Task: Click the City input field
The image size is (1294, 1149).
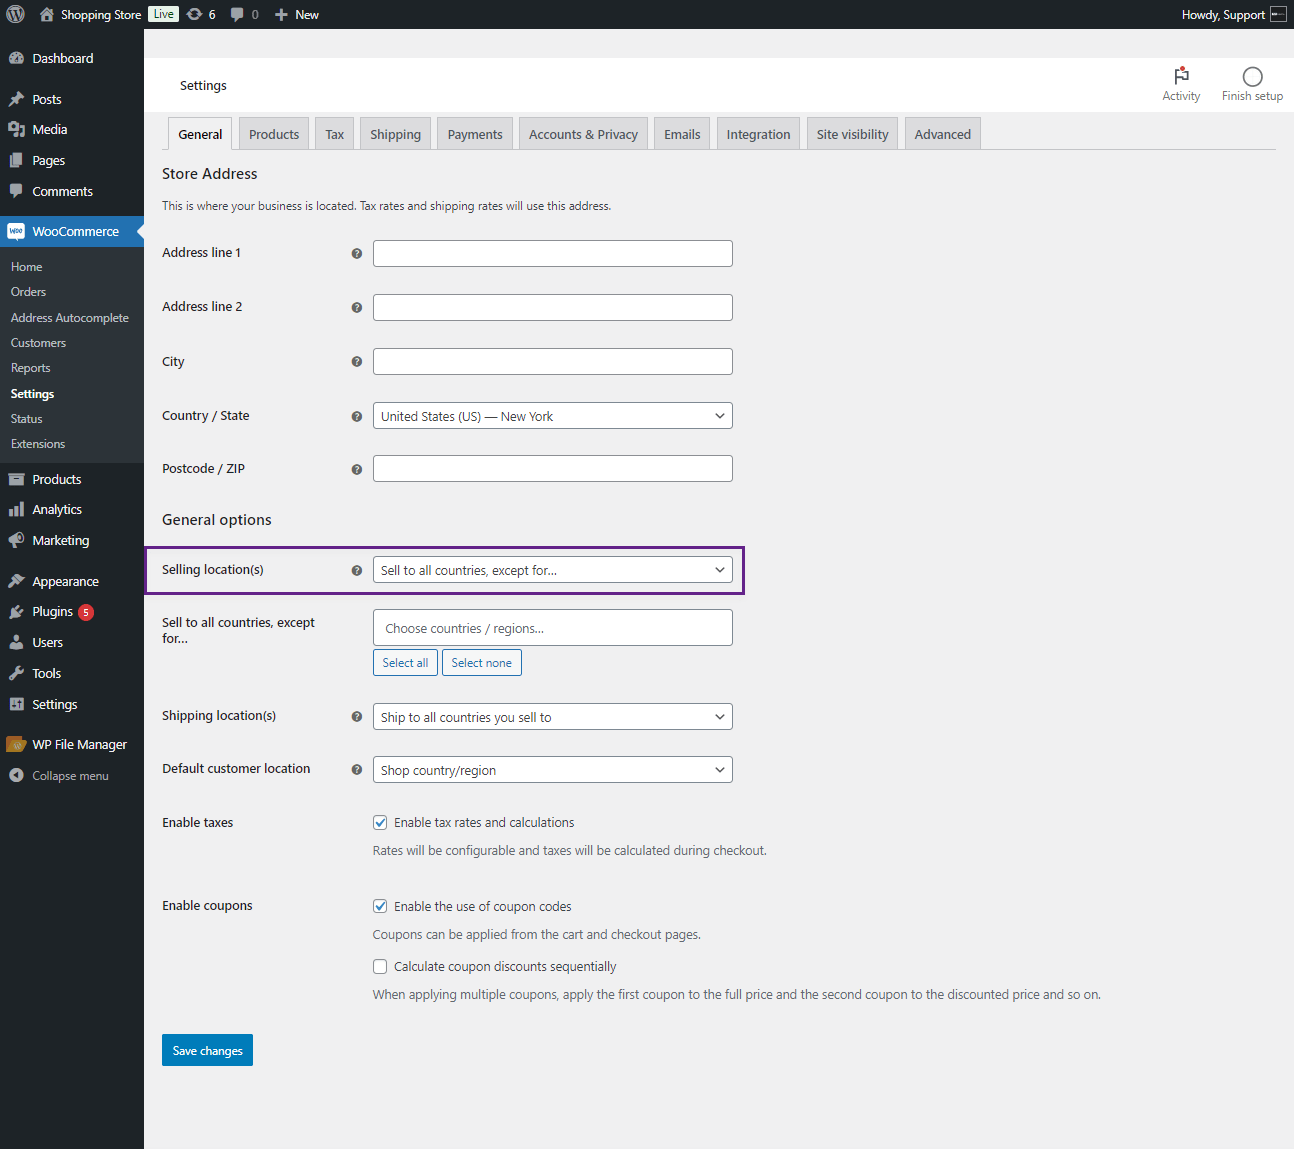Action: [552, 361]
